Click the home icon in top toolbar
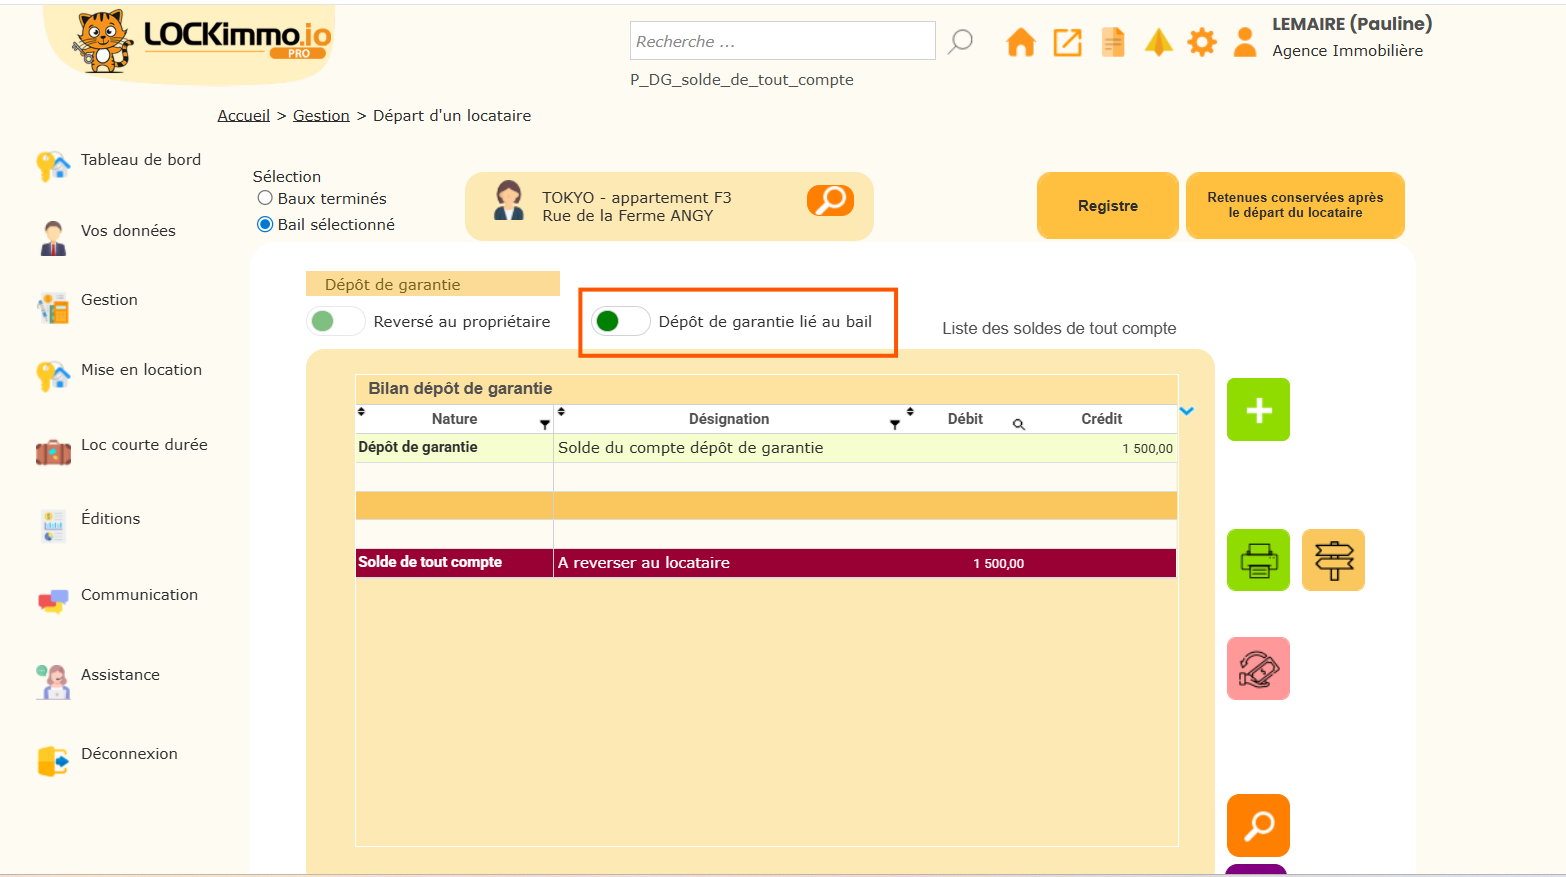 (1020, 43)
